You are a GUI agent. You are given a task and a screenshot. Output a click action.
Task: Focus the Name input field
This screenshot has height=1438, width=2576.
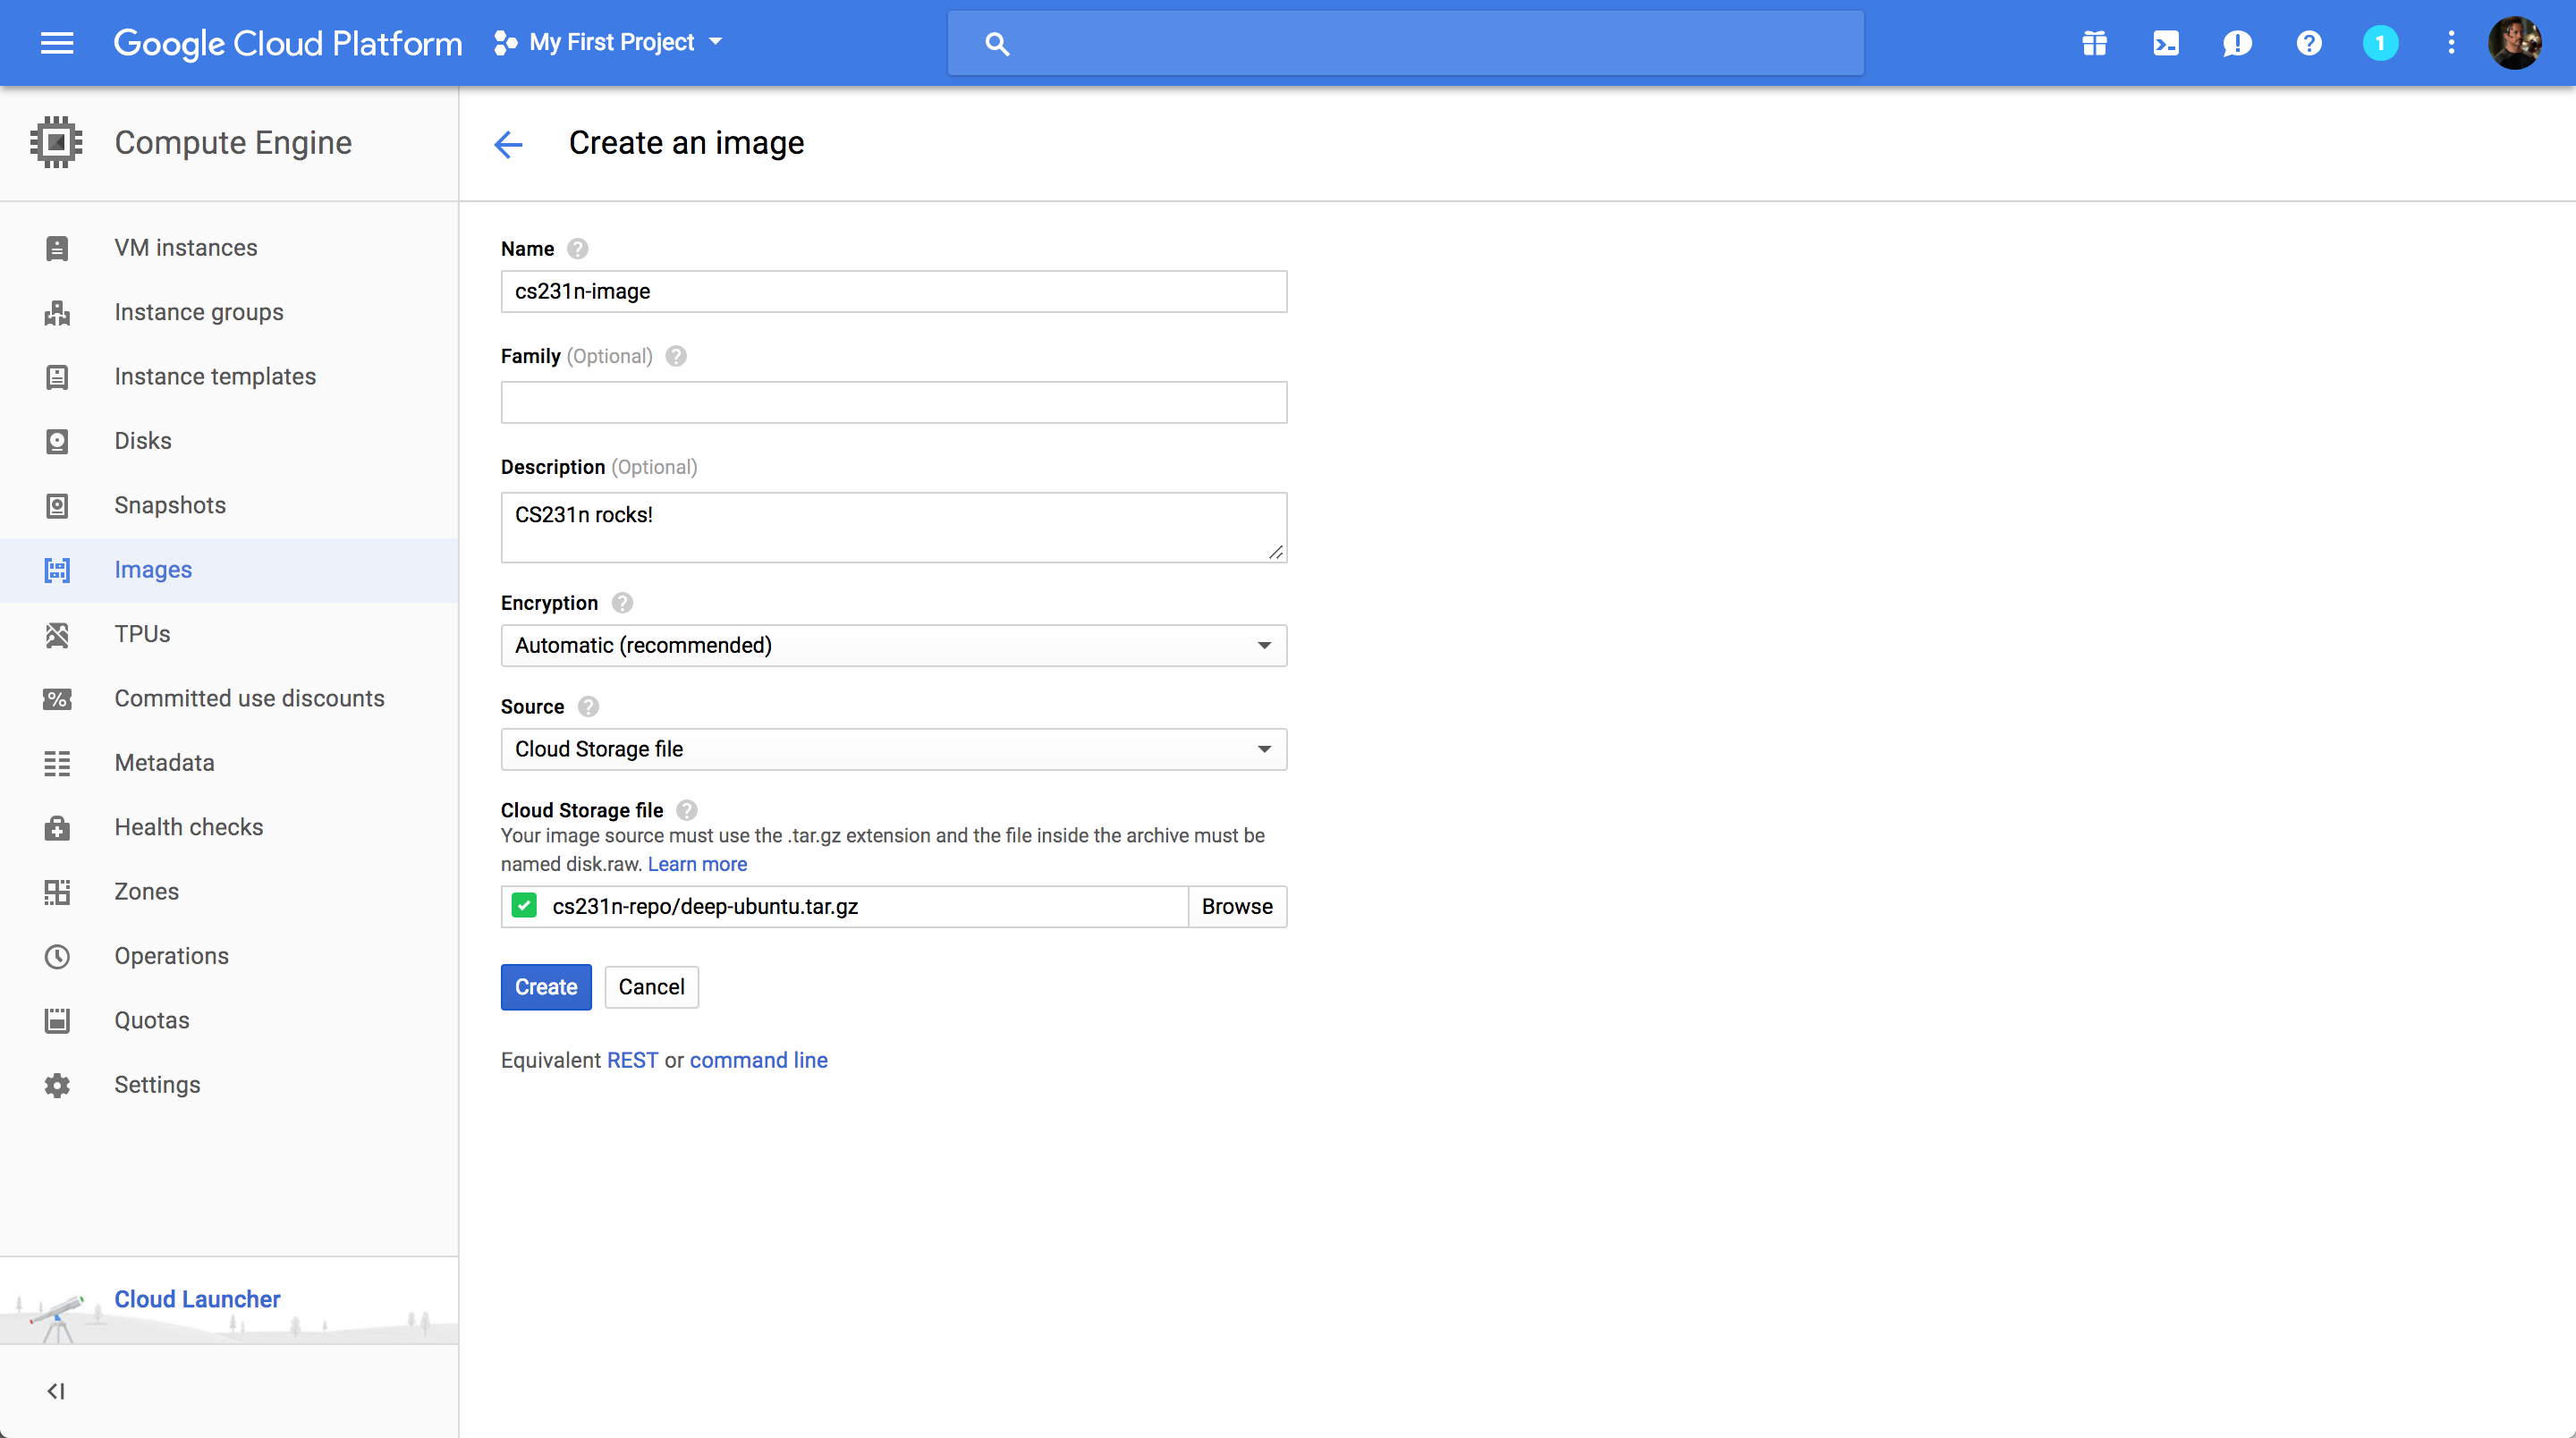click(894, 292)
